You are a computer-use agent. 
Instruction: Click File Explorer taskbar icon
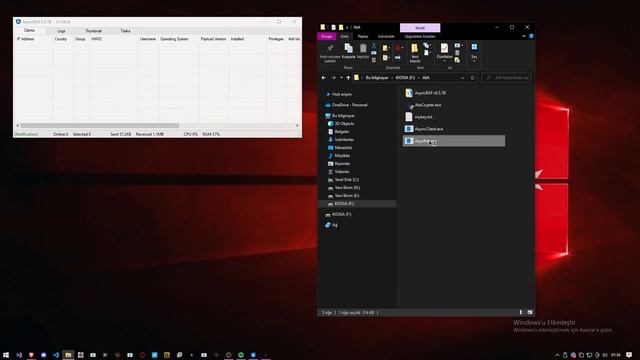[68, 355]
